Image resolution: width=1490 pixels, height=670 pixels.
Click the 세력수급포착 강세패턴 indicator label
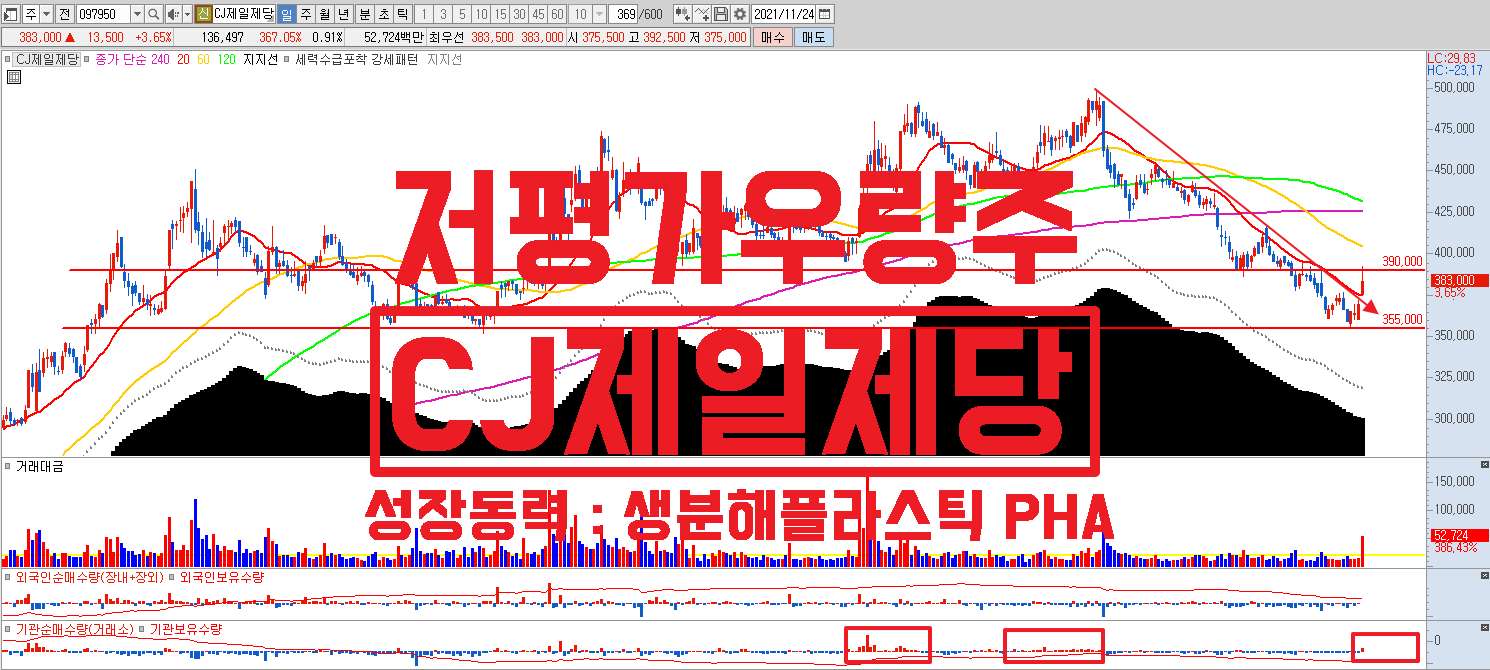tap(357, 59)
